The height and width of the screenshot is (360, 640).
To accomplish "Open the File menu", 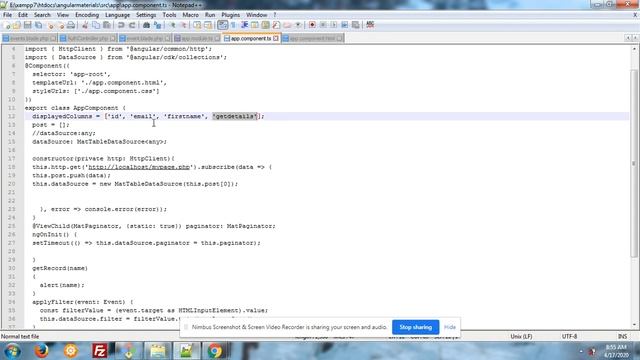I will (7, 15).
